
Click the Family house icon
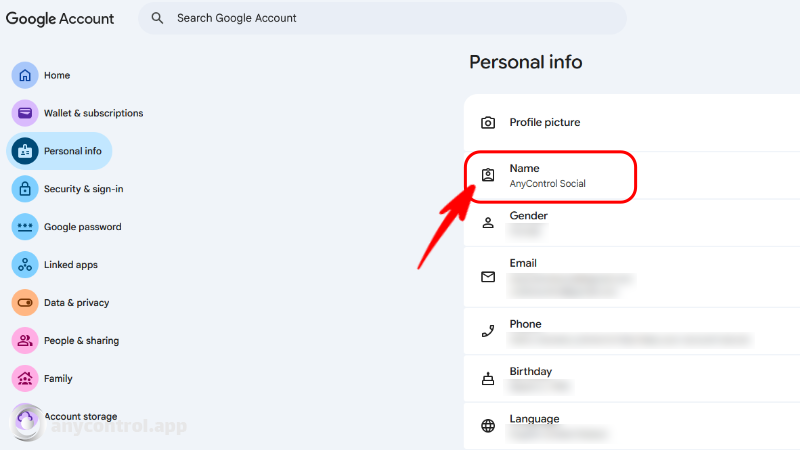[24, 379]
